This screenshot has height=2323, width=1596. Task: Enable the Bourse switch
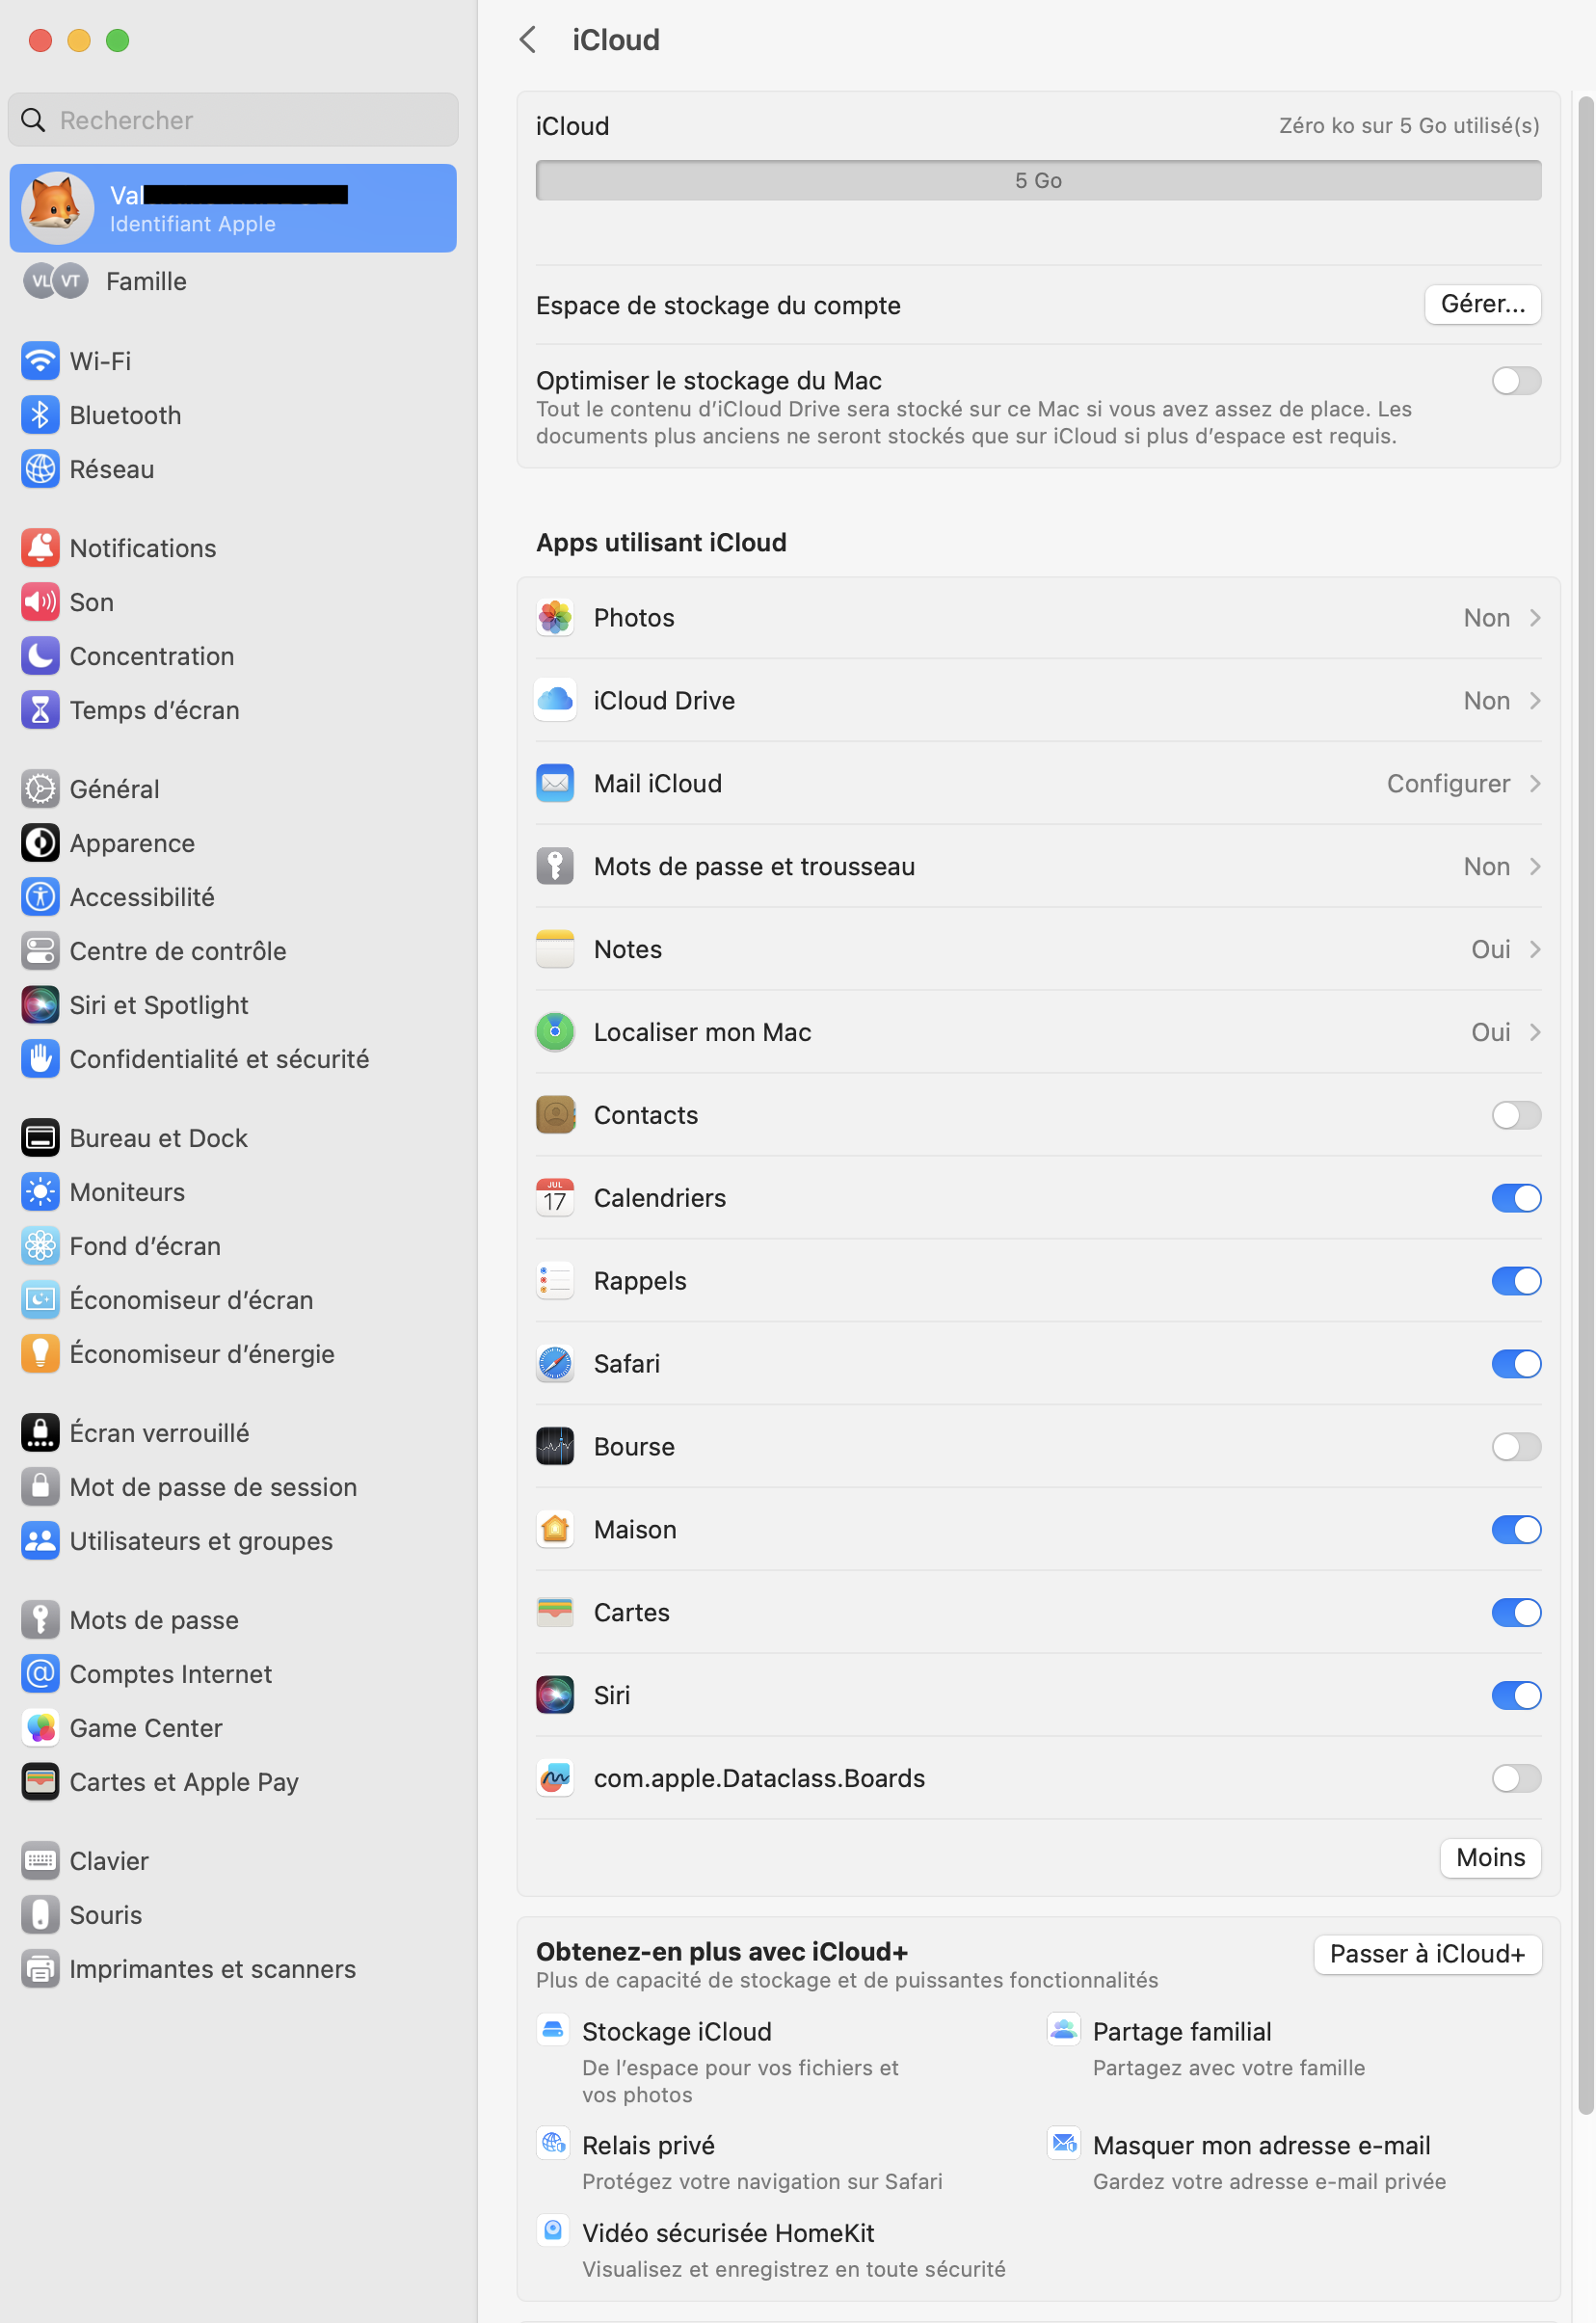pos(1516,1447)
